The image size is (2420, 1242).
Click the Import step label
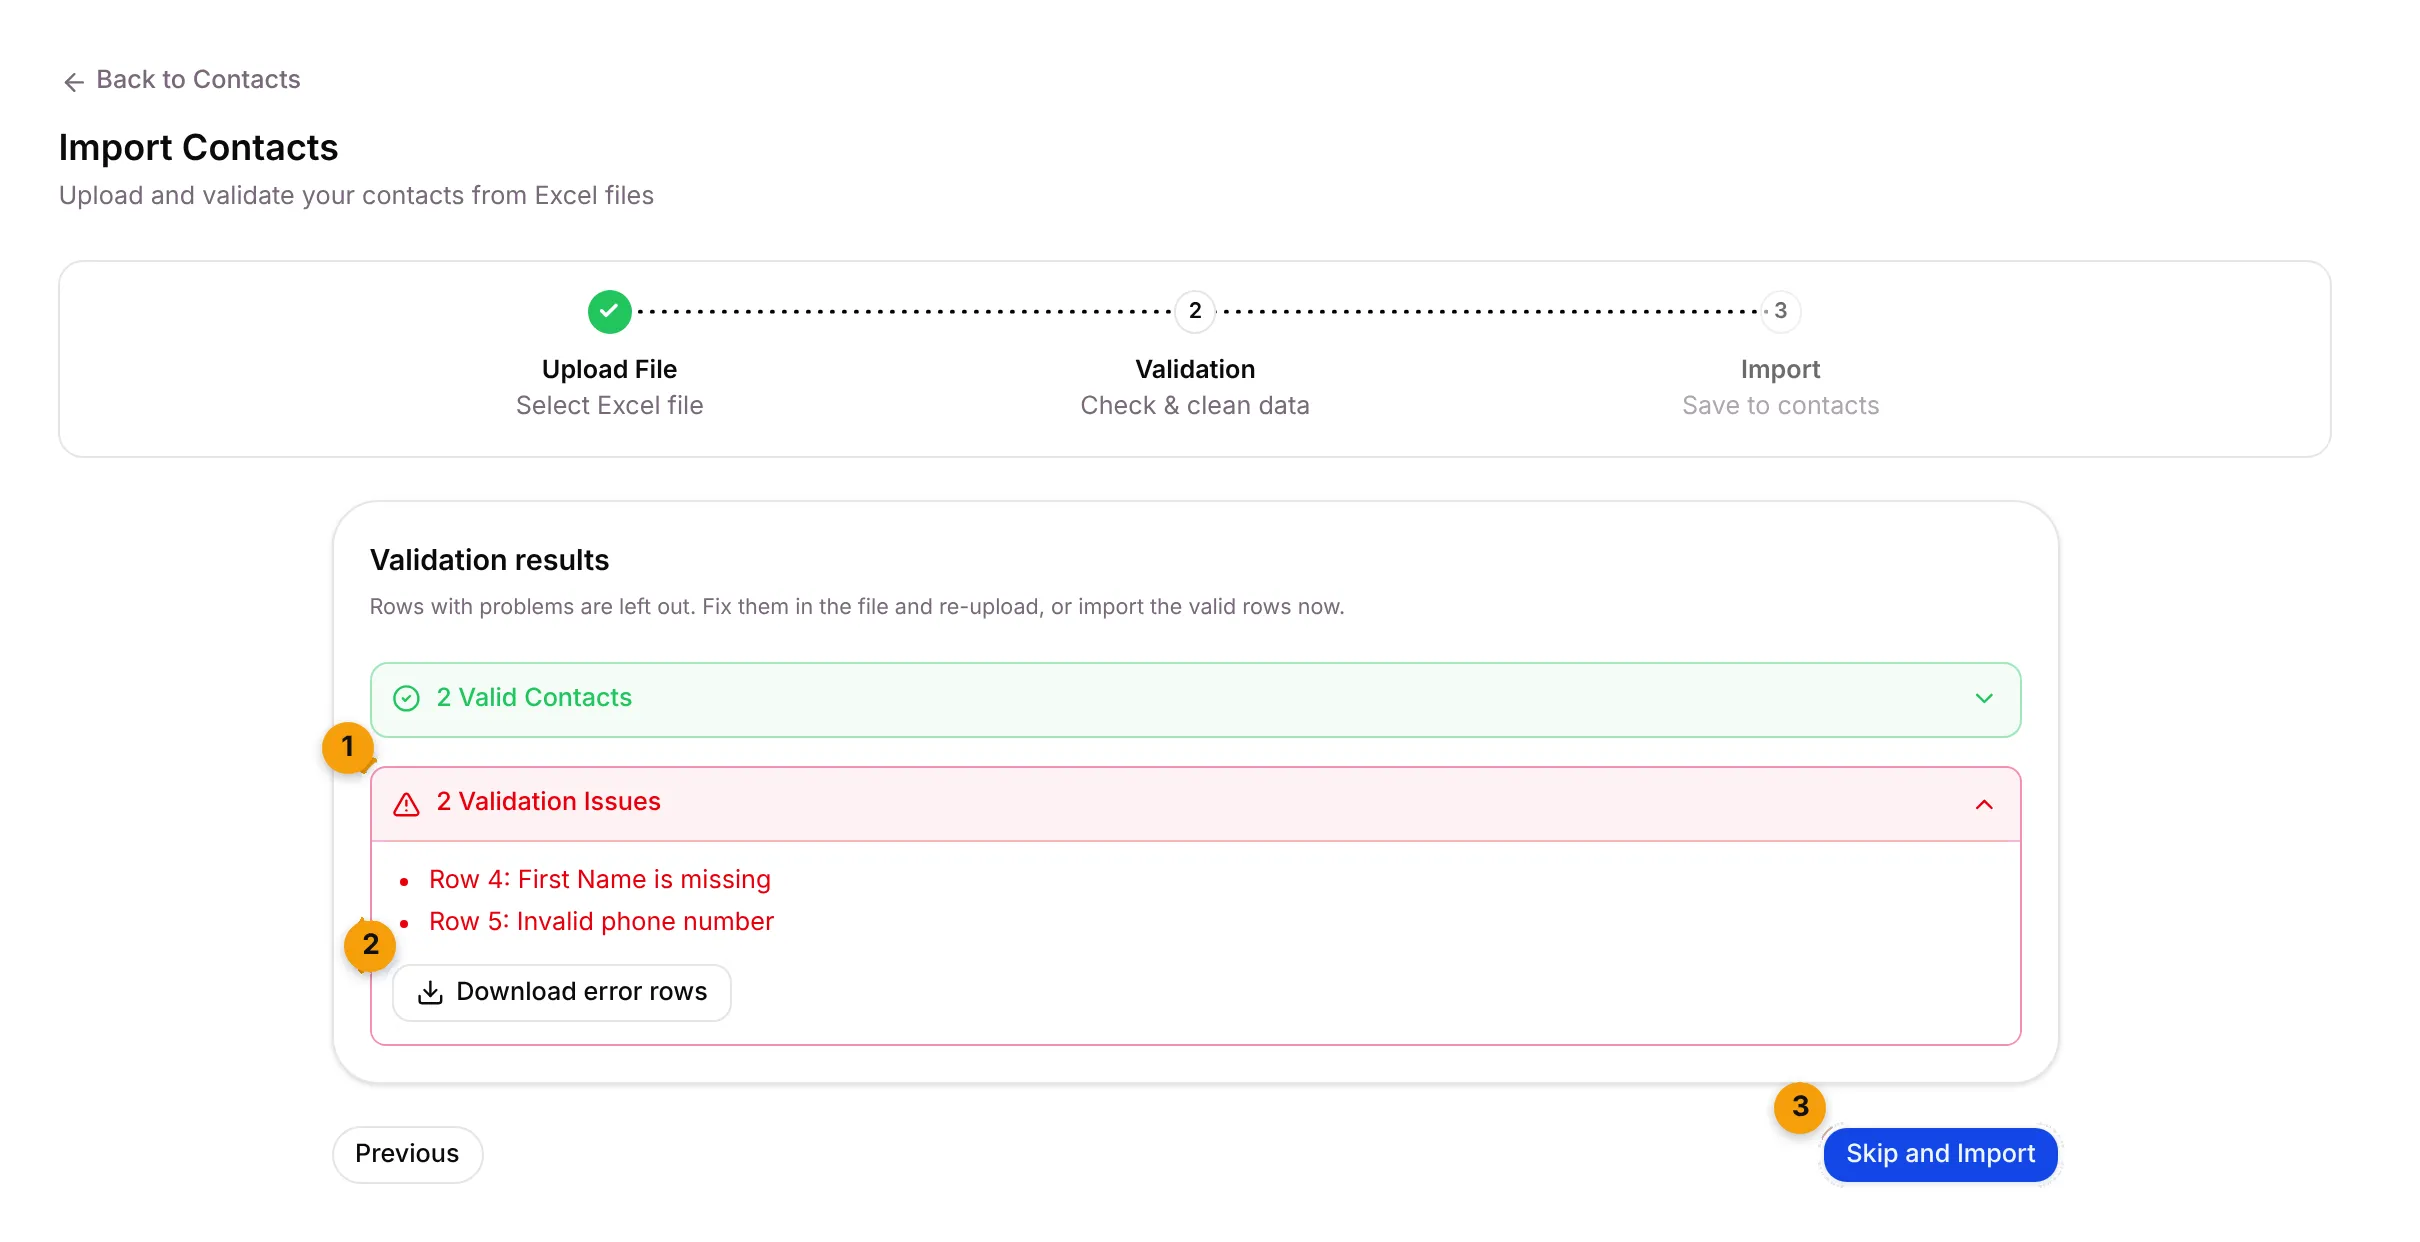coord(1780,369)
